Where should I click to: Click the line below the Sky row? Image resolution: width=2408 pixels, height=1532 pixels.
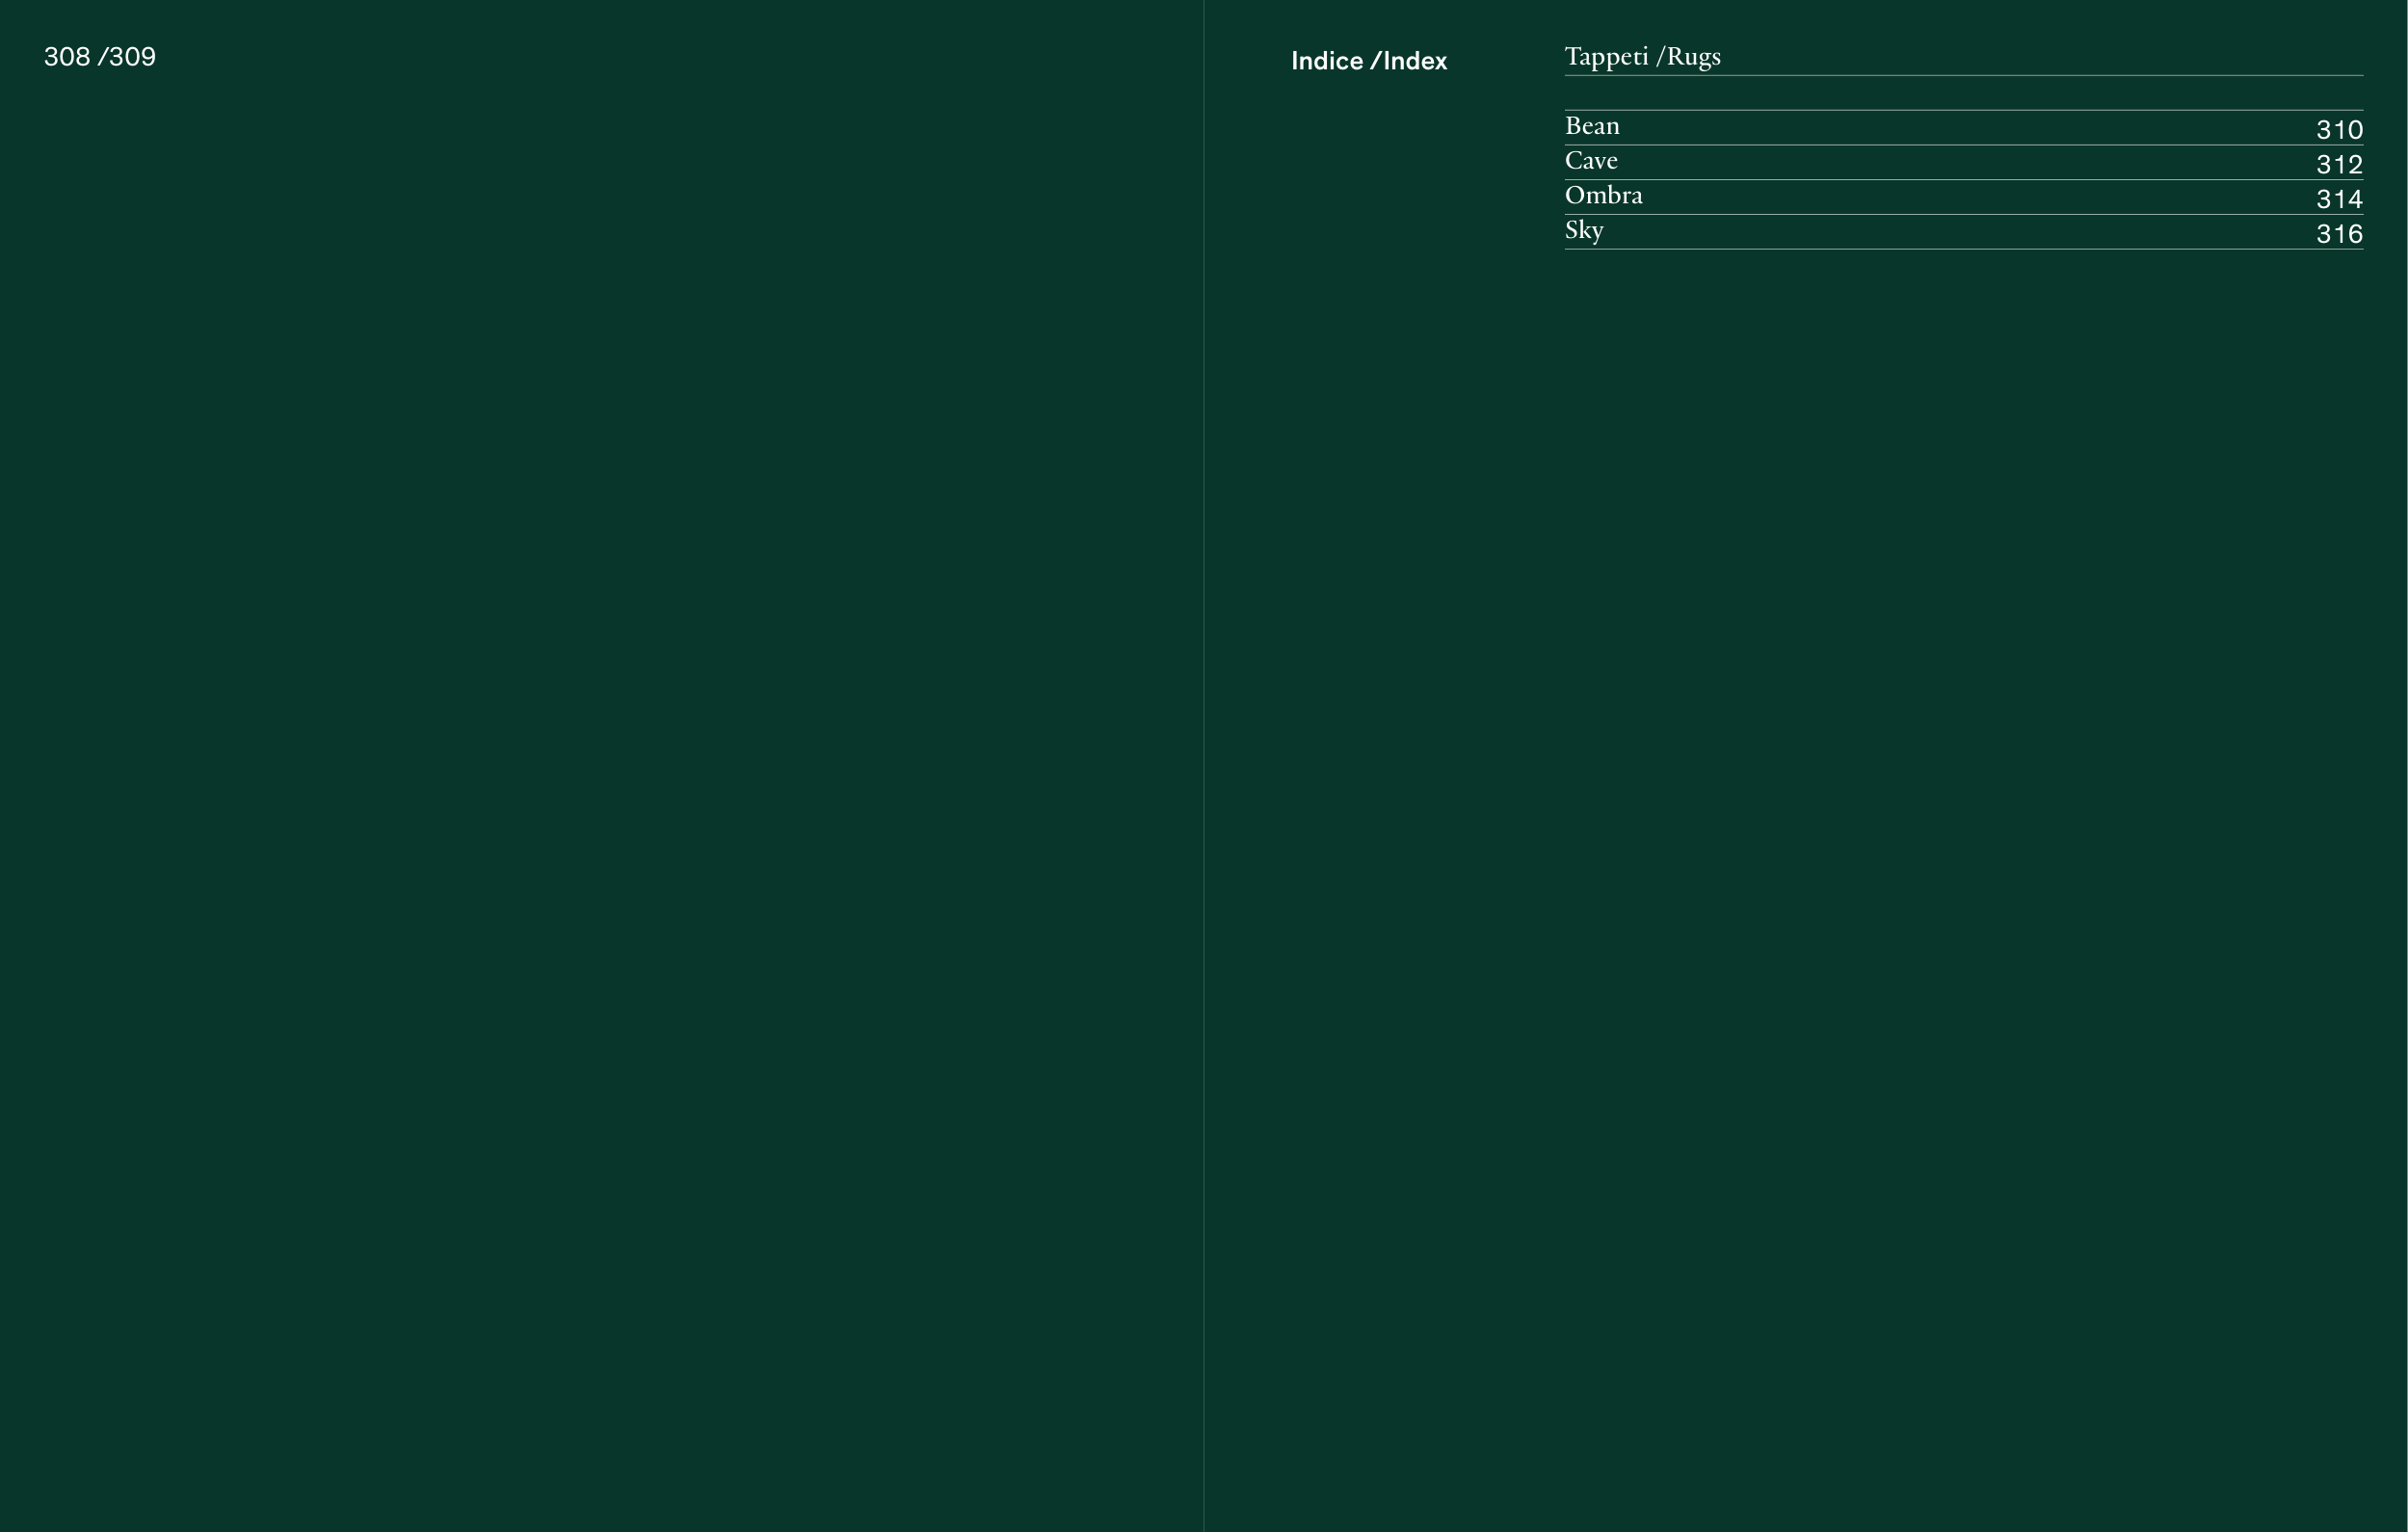click(x=1963, y=249)
